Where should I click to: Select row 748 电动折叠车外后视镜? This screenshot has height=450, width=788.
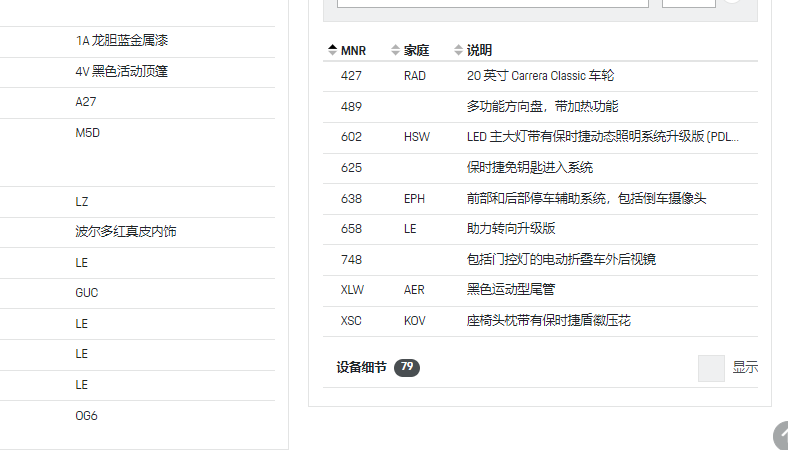coord(540,260)
